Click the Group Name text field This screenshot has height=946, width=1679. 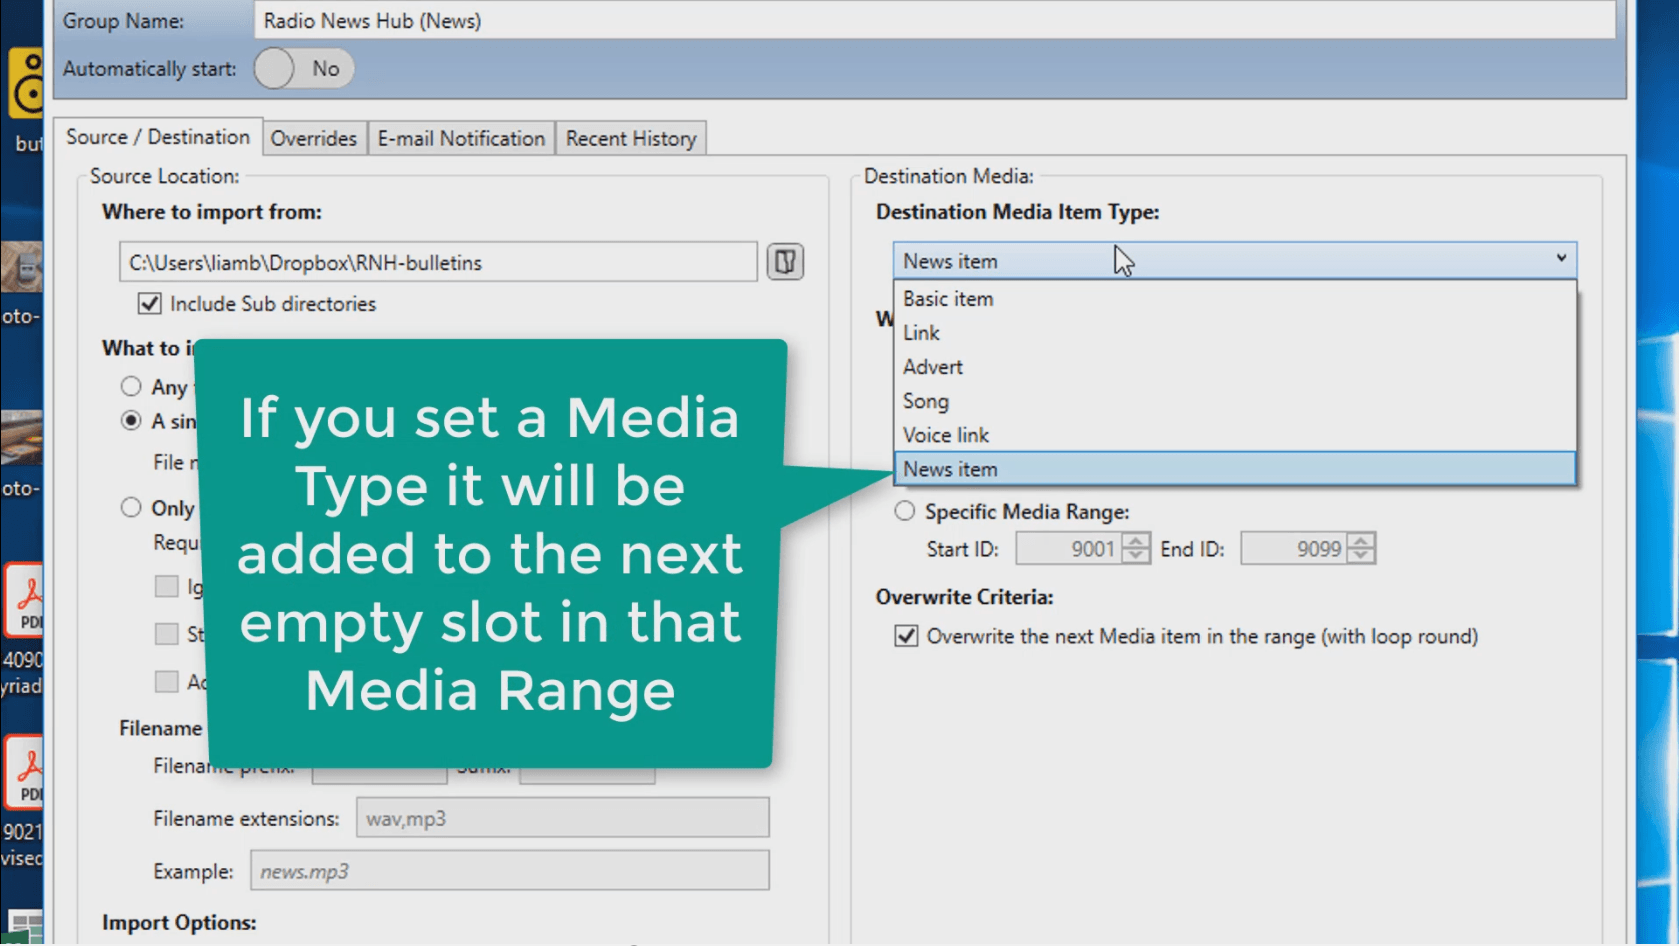click(x=934, y=21)
